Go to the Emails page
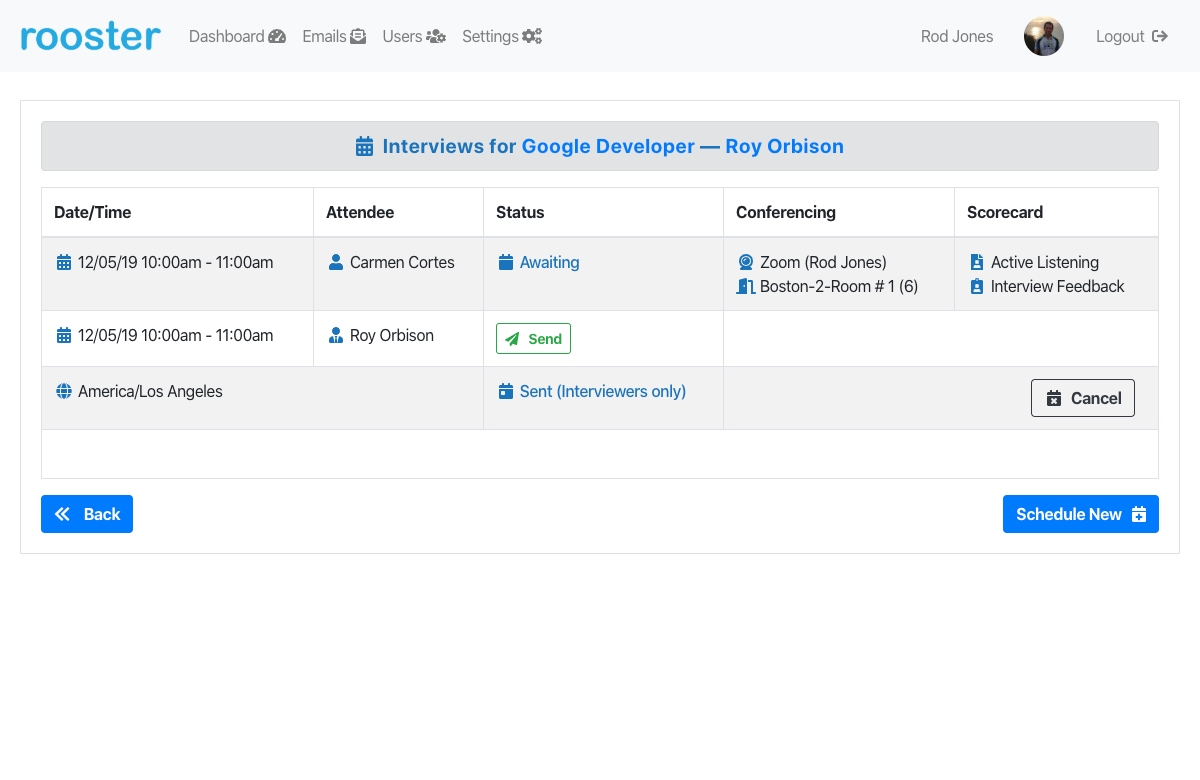Viewport: 1200px width, 780px height. point(334,37)
